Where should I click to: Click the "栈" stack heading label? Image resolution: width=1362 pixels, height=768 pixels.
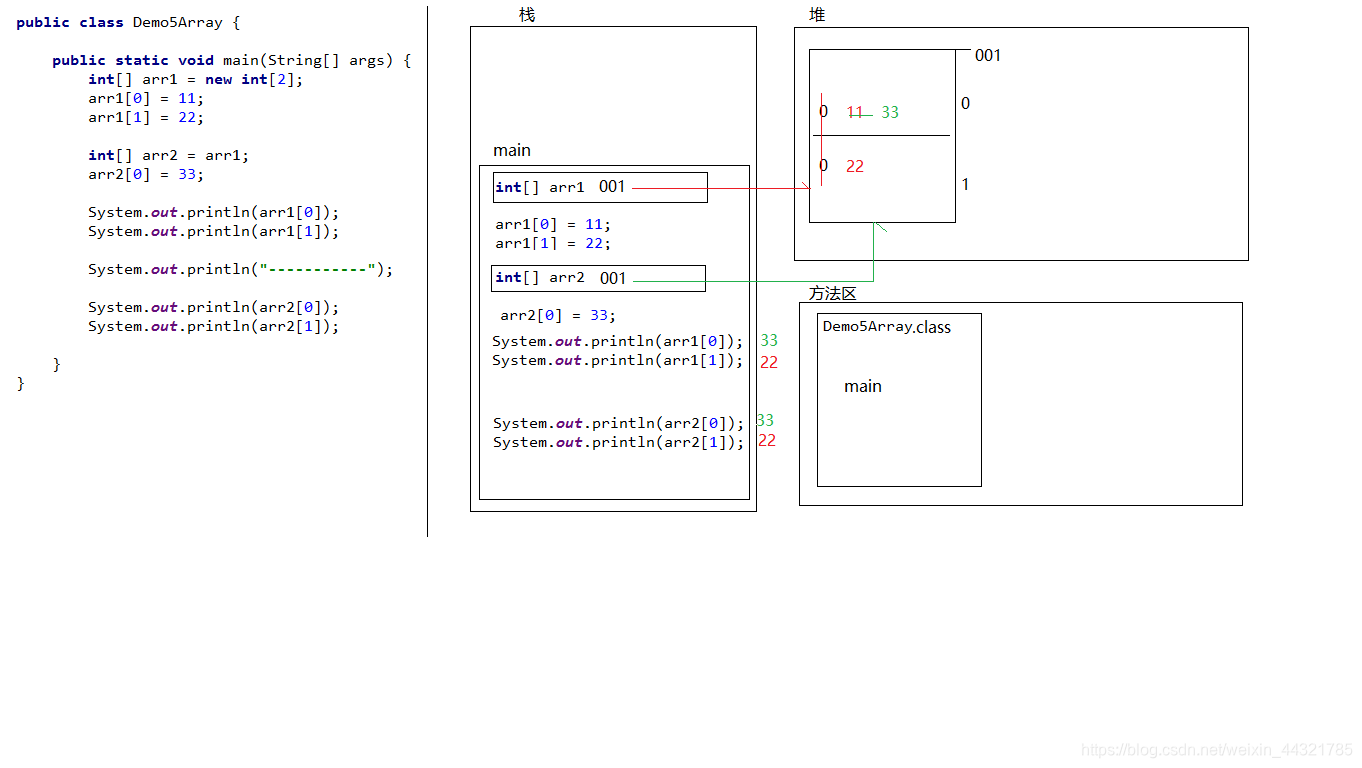click(527, 15)
